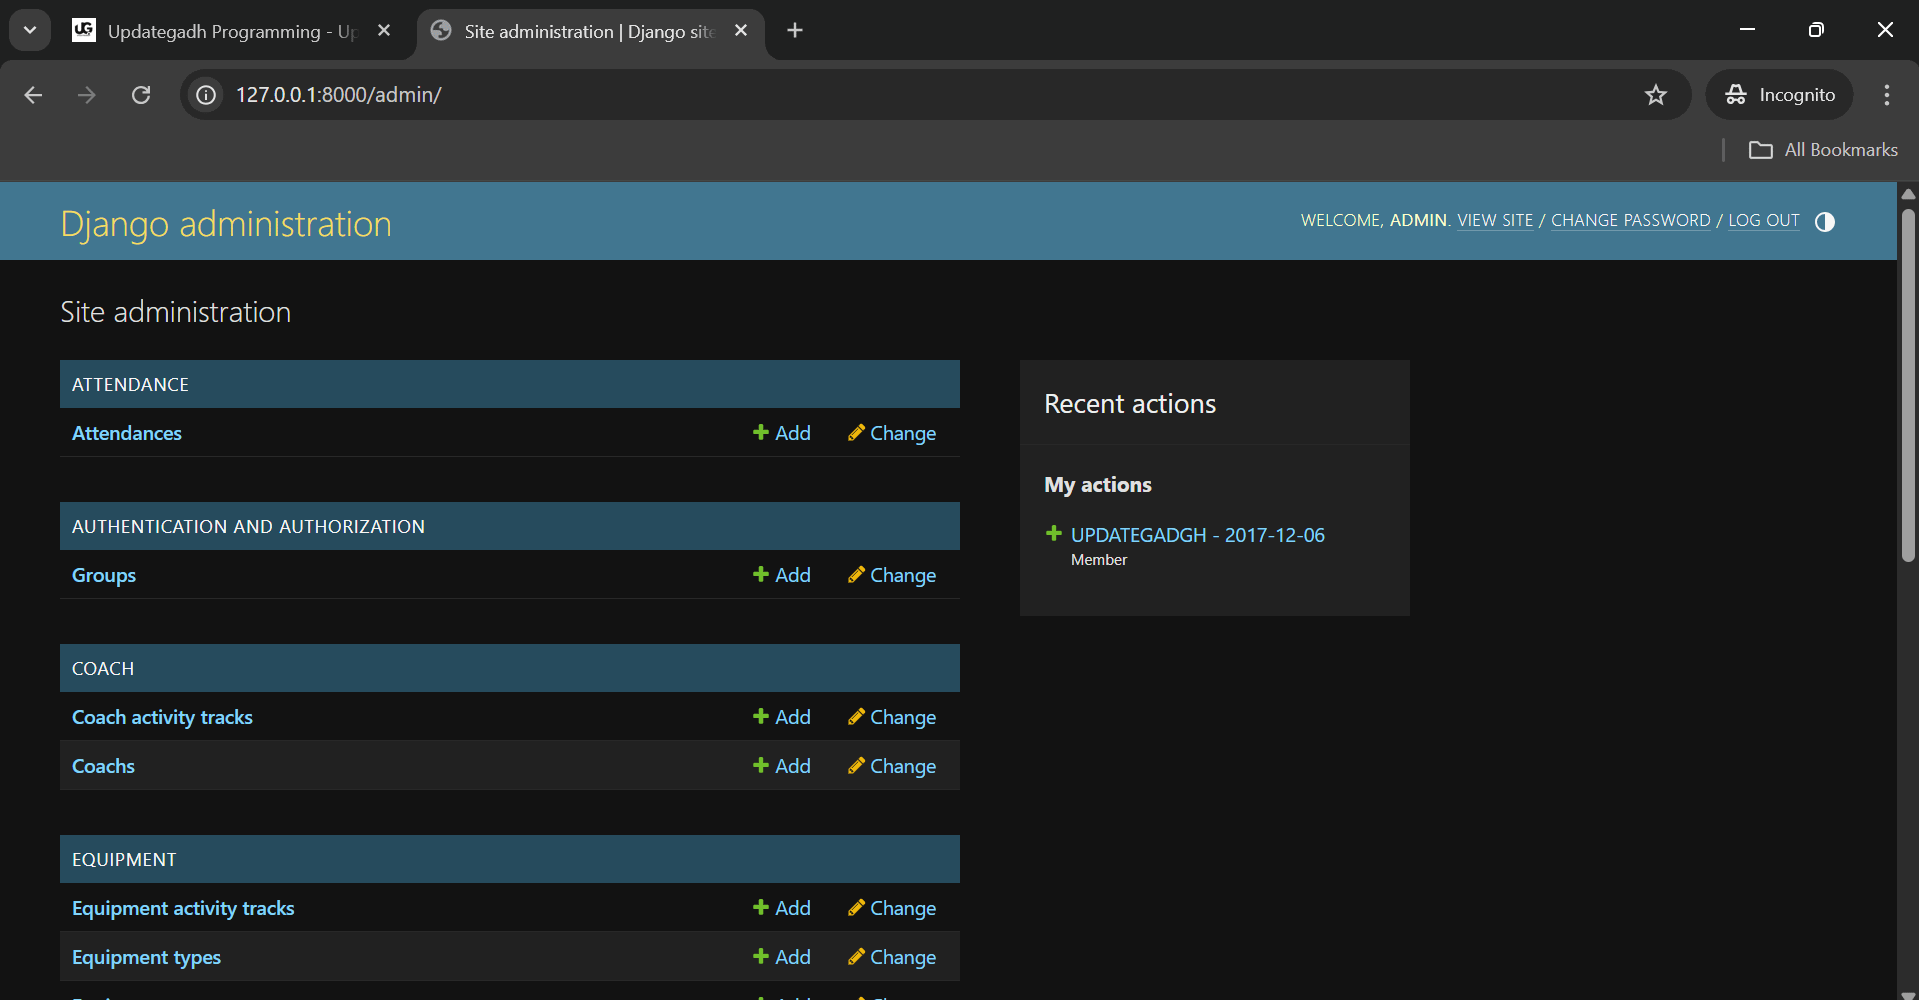Screen dimensions: 1919x1000
Task: Click the plus icon next to Coachs
Action: 759,765
